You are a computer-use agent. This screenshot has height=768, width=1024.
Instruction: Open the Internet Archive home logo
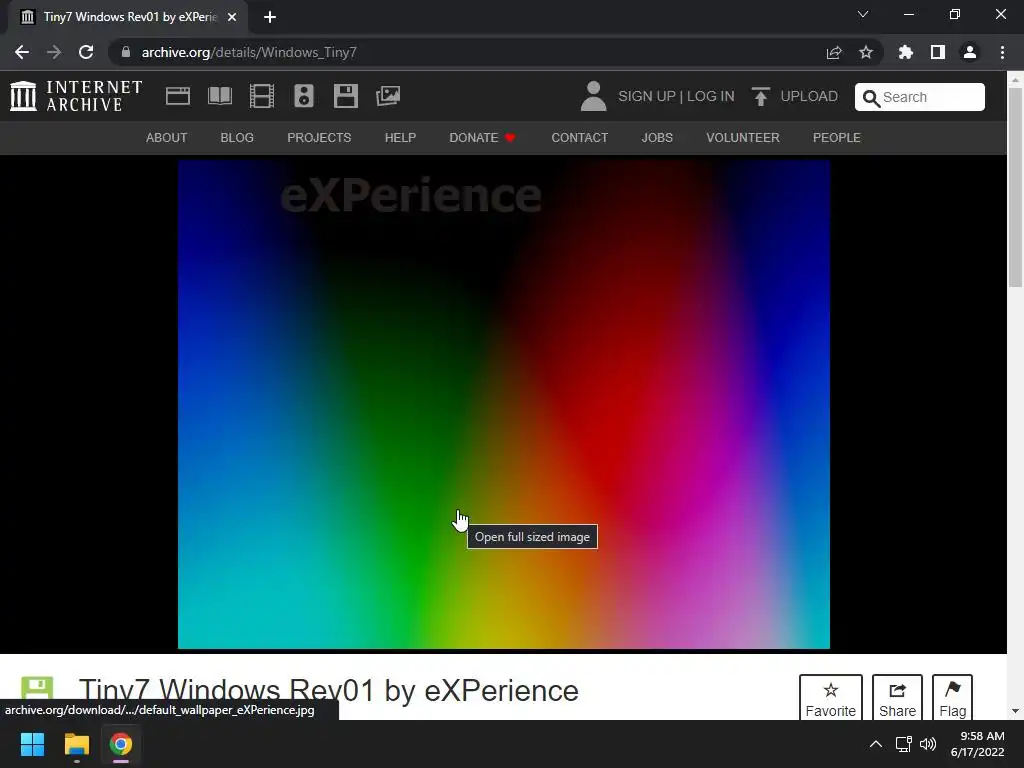[76, 96]
